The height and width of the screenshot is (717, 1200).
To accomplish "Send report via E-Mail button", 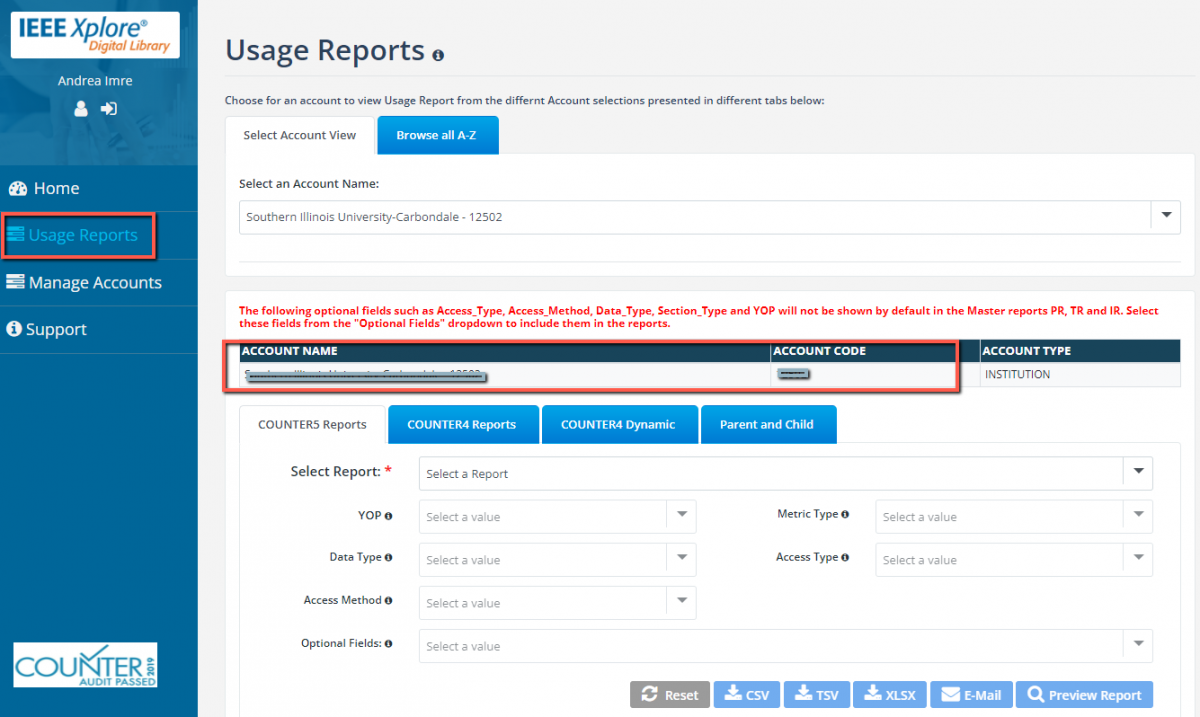I will [972, 695].
